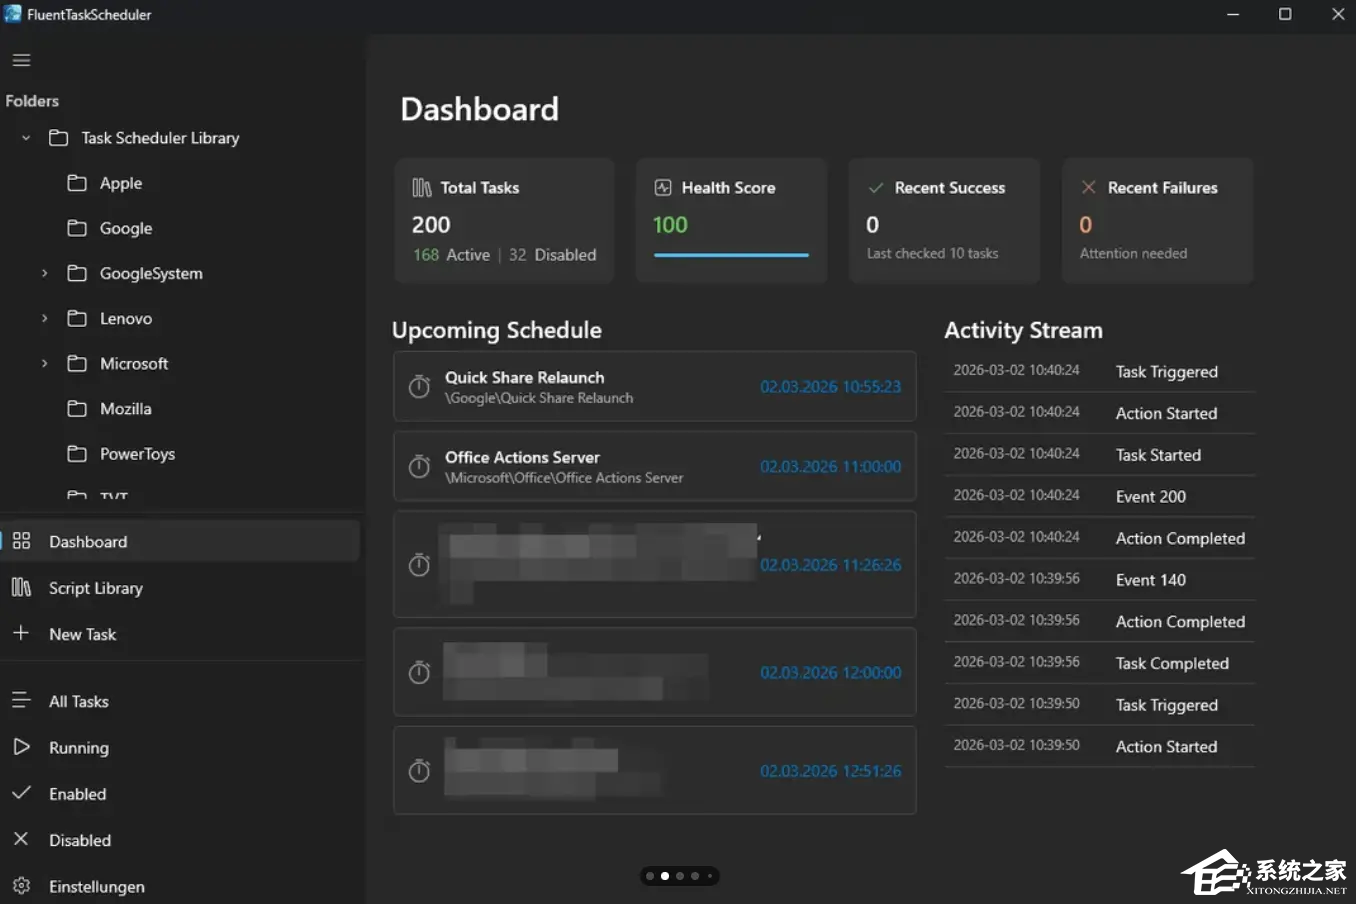Open the Quick Share Relaunch scheduled task
The width and height of the screenshot is (1356, 904).
tap(655, 386)
